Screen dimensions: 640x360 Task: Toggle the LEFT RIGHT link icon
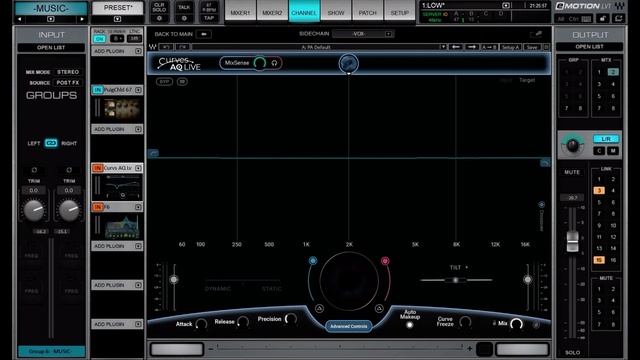point(51,143)
